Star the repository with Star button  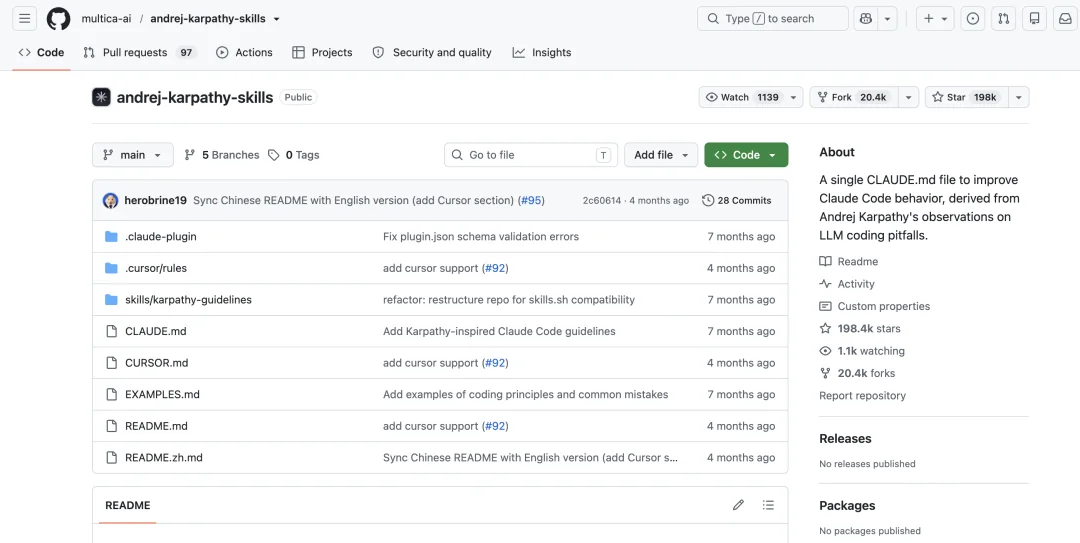(966, 97)
